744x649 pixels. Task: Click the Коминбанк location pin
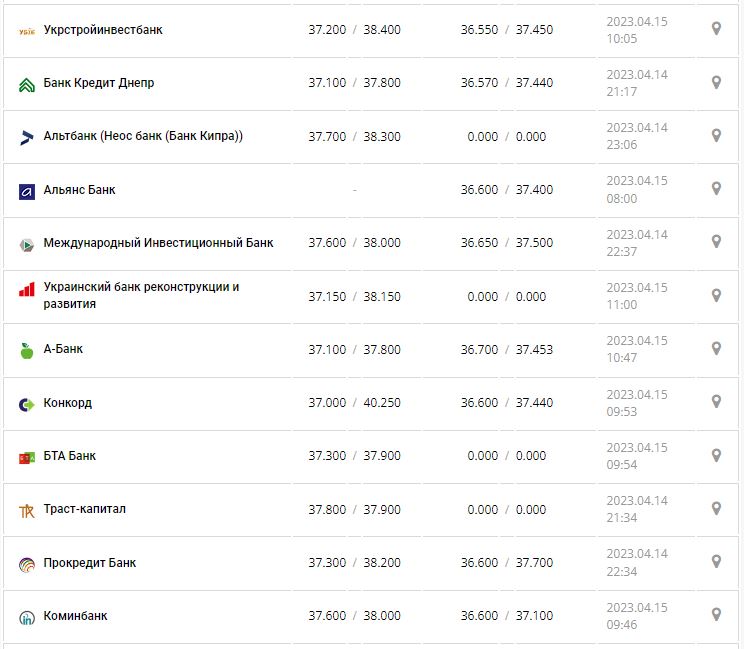click(716, 614)
